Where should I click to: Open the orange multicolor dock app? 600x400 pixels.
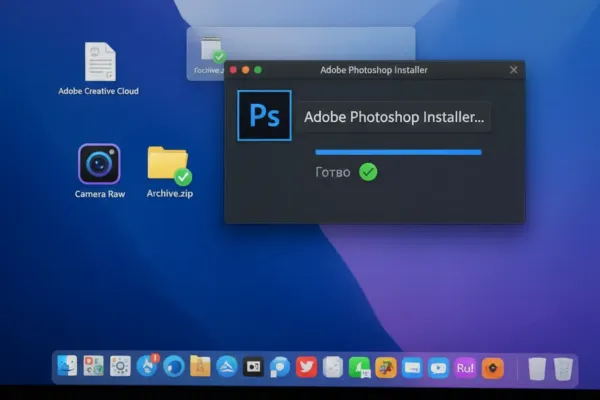coord(386,368)
